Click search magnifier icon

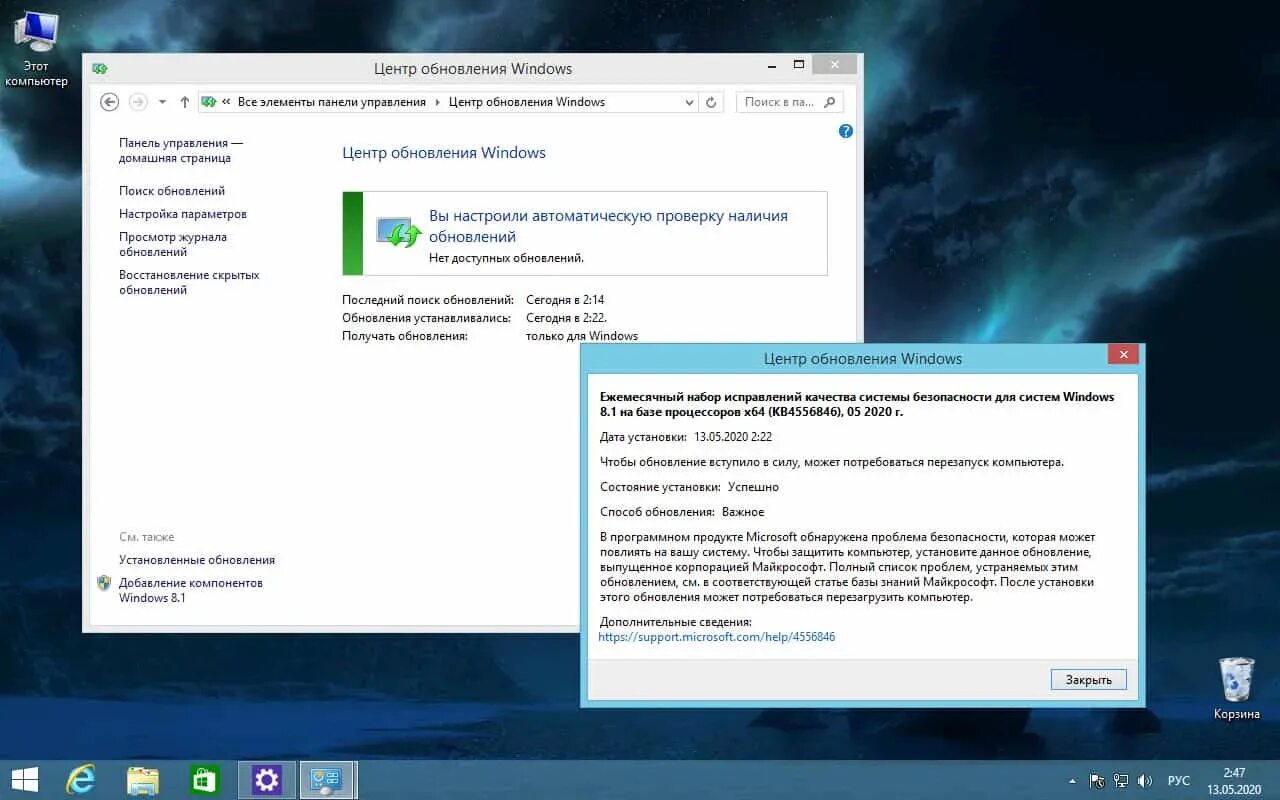(x=830, y=102)
